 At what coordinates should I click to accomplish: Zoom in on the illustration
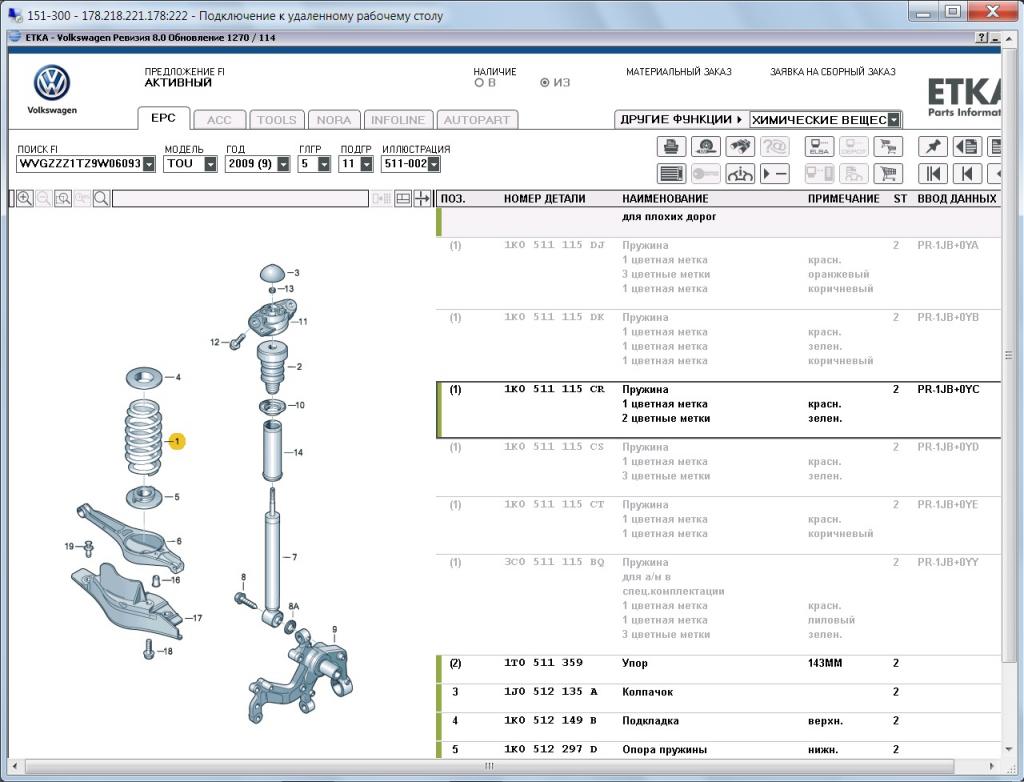(25, 199)
